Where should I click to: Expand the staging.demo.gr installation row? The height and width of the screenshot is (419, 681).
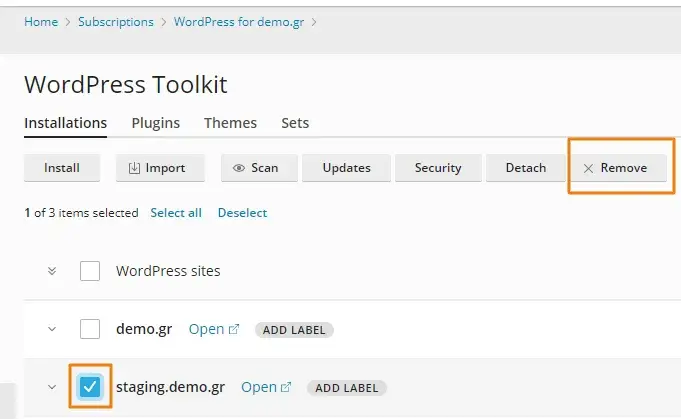[x=52, y=386]
